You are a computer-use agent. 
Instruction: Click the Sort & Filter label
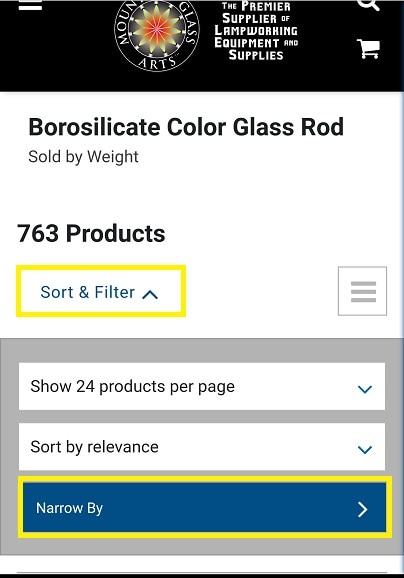[x=88, y=292]
